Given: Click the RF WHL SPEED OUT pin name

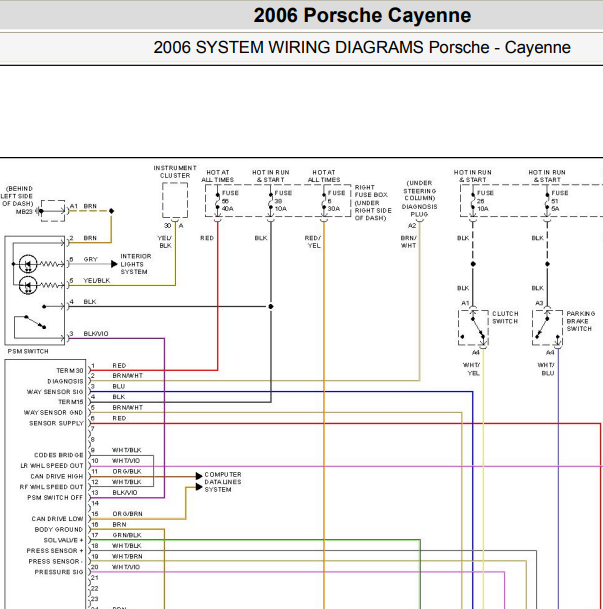Looking at the screenshot, I should 51,487.
